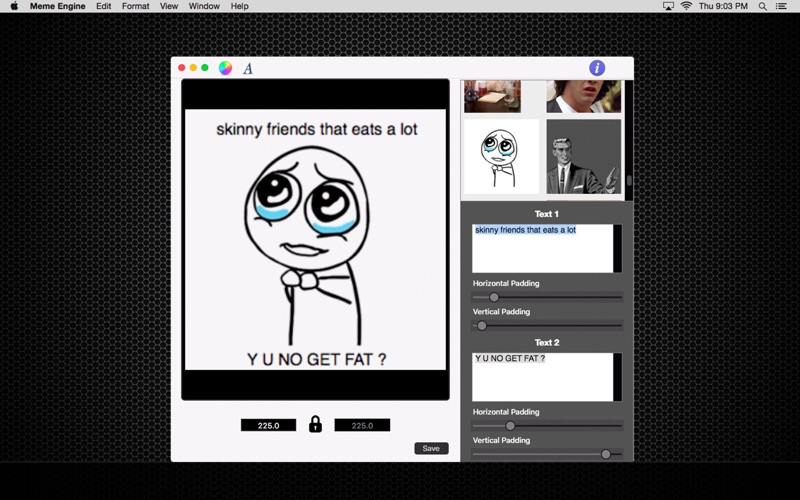This screenshot has width=800, height=500.
Task: Open the View menu
Action: pyautogui.click(x=169, y=6)
